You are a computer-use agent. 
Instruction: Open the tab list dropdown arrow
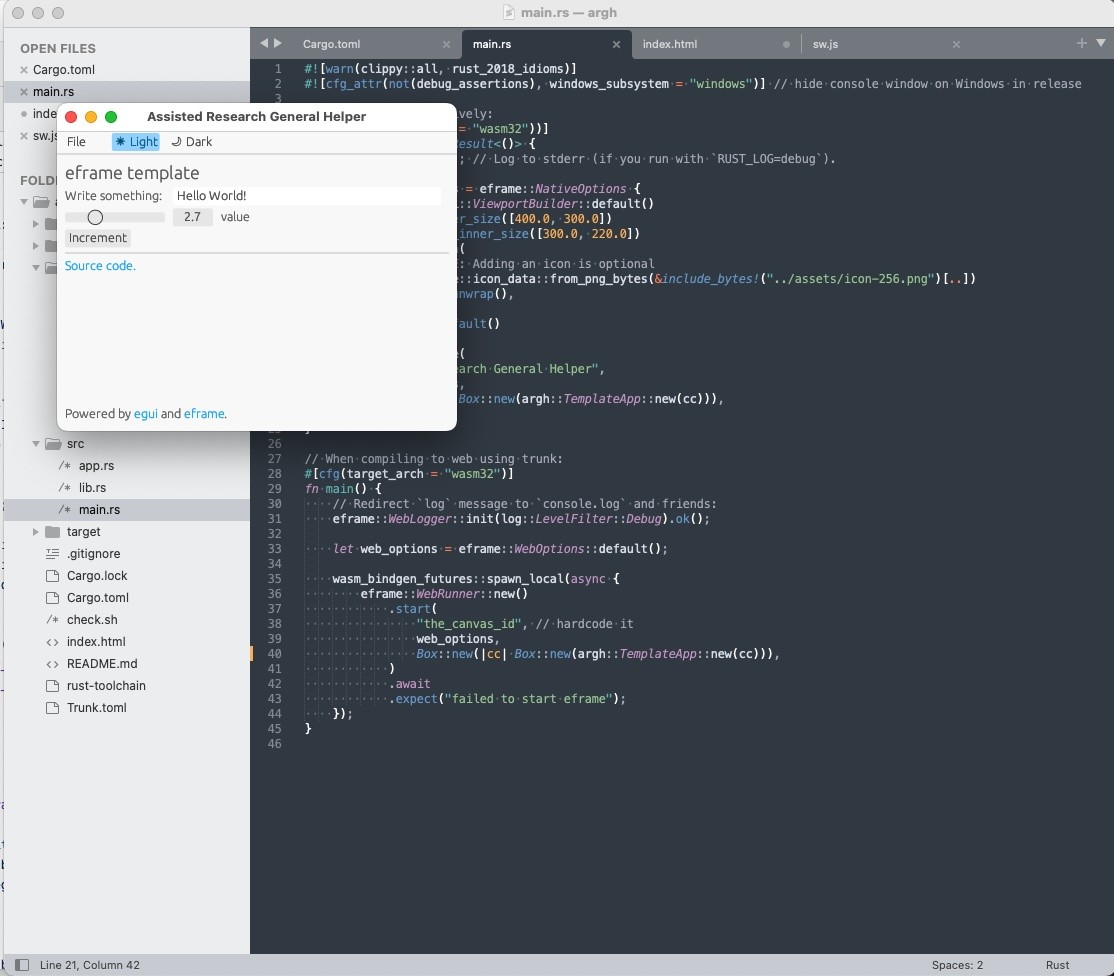[x=1101, y=43]
